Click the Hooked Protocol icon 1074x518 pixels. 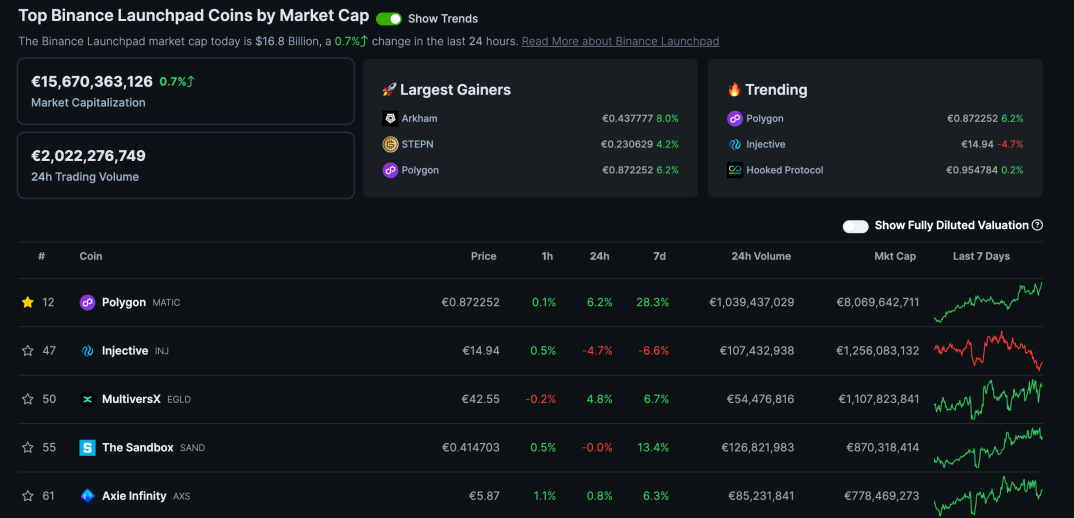tap(735, 170)
